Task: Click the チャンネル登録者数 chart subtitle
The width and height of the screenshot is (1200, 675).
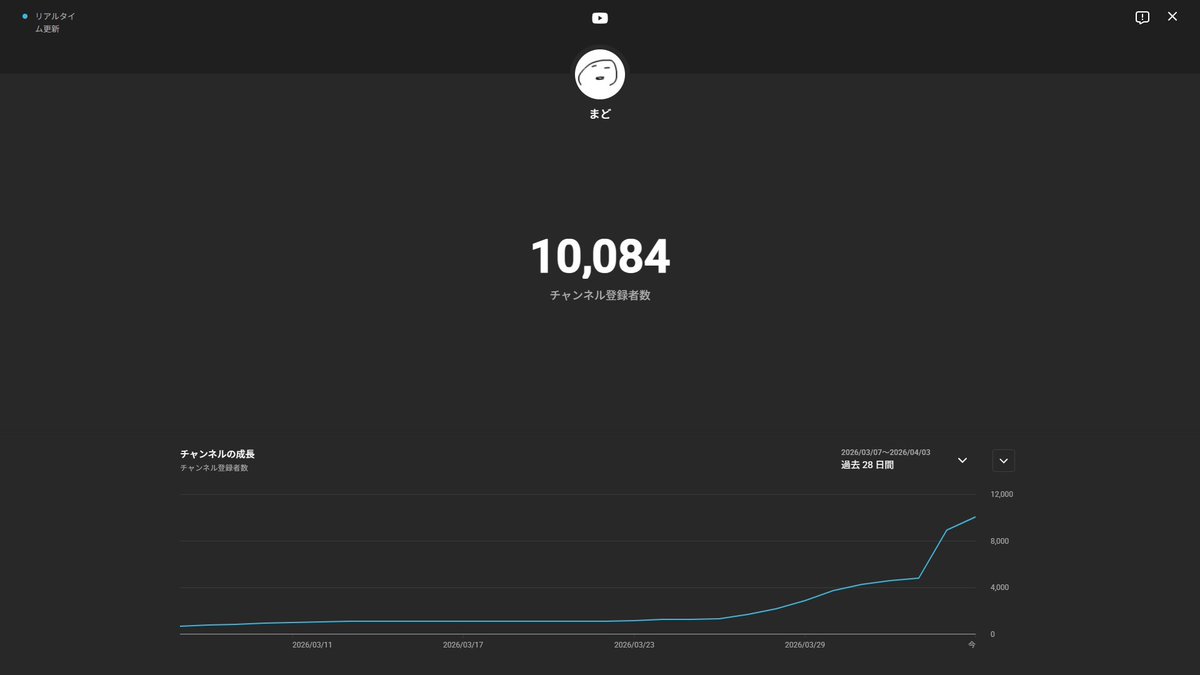Action: [214, 468]
